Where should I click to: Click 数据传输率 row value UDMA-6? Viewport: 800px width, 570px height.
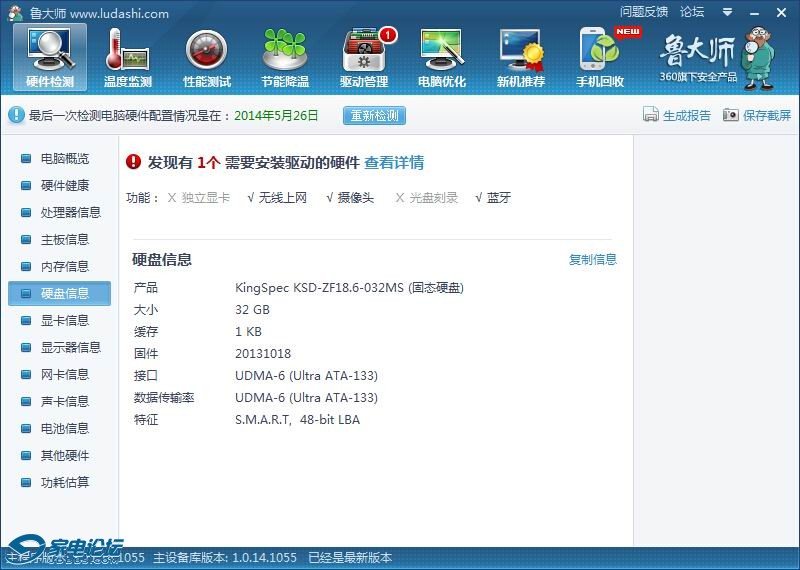(x=306, y=398)
